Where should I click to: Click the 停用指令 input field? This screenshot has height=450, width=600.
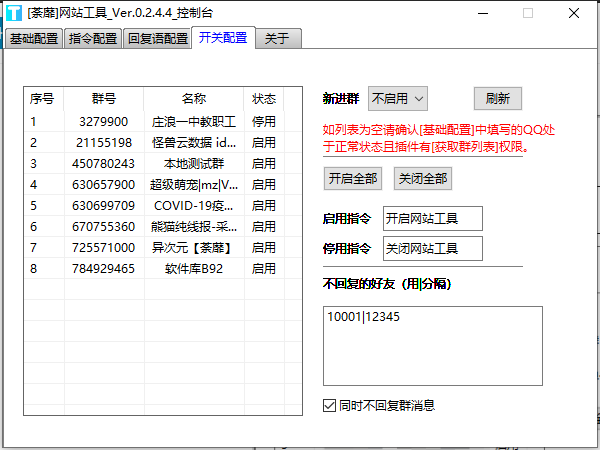coord(432,248)
